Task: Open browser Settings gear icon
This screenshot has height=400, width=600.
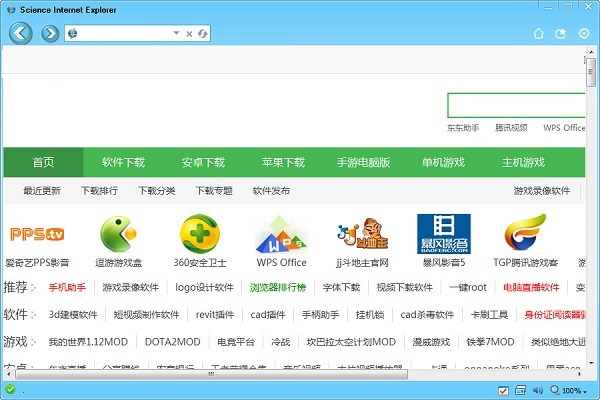Action: coord(584,33)
